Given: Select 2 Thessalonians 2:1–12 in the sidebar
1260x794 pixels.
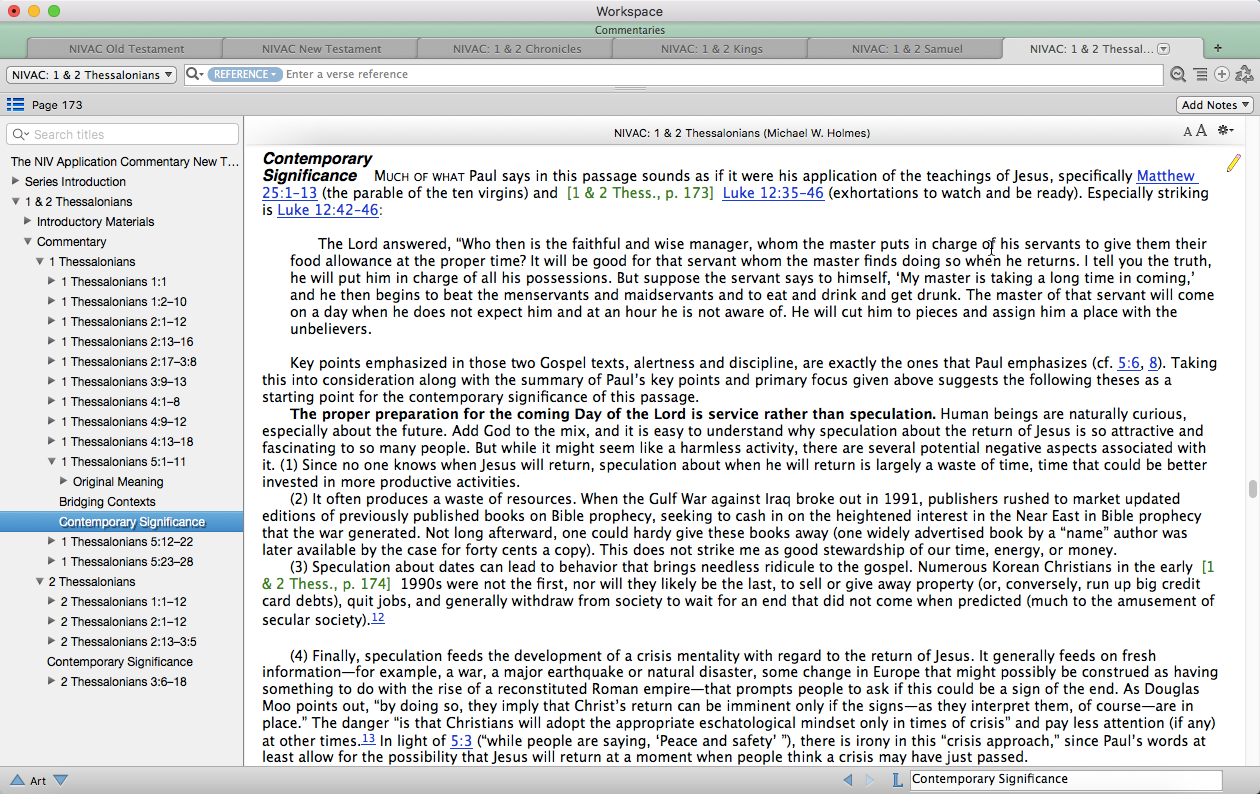Looking at the screenshot, I should (124, 621).
